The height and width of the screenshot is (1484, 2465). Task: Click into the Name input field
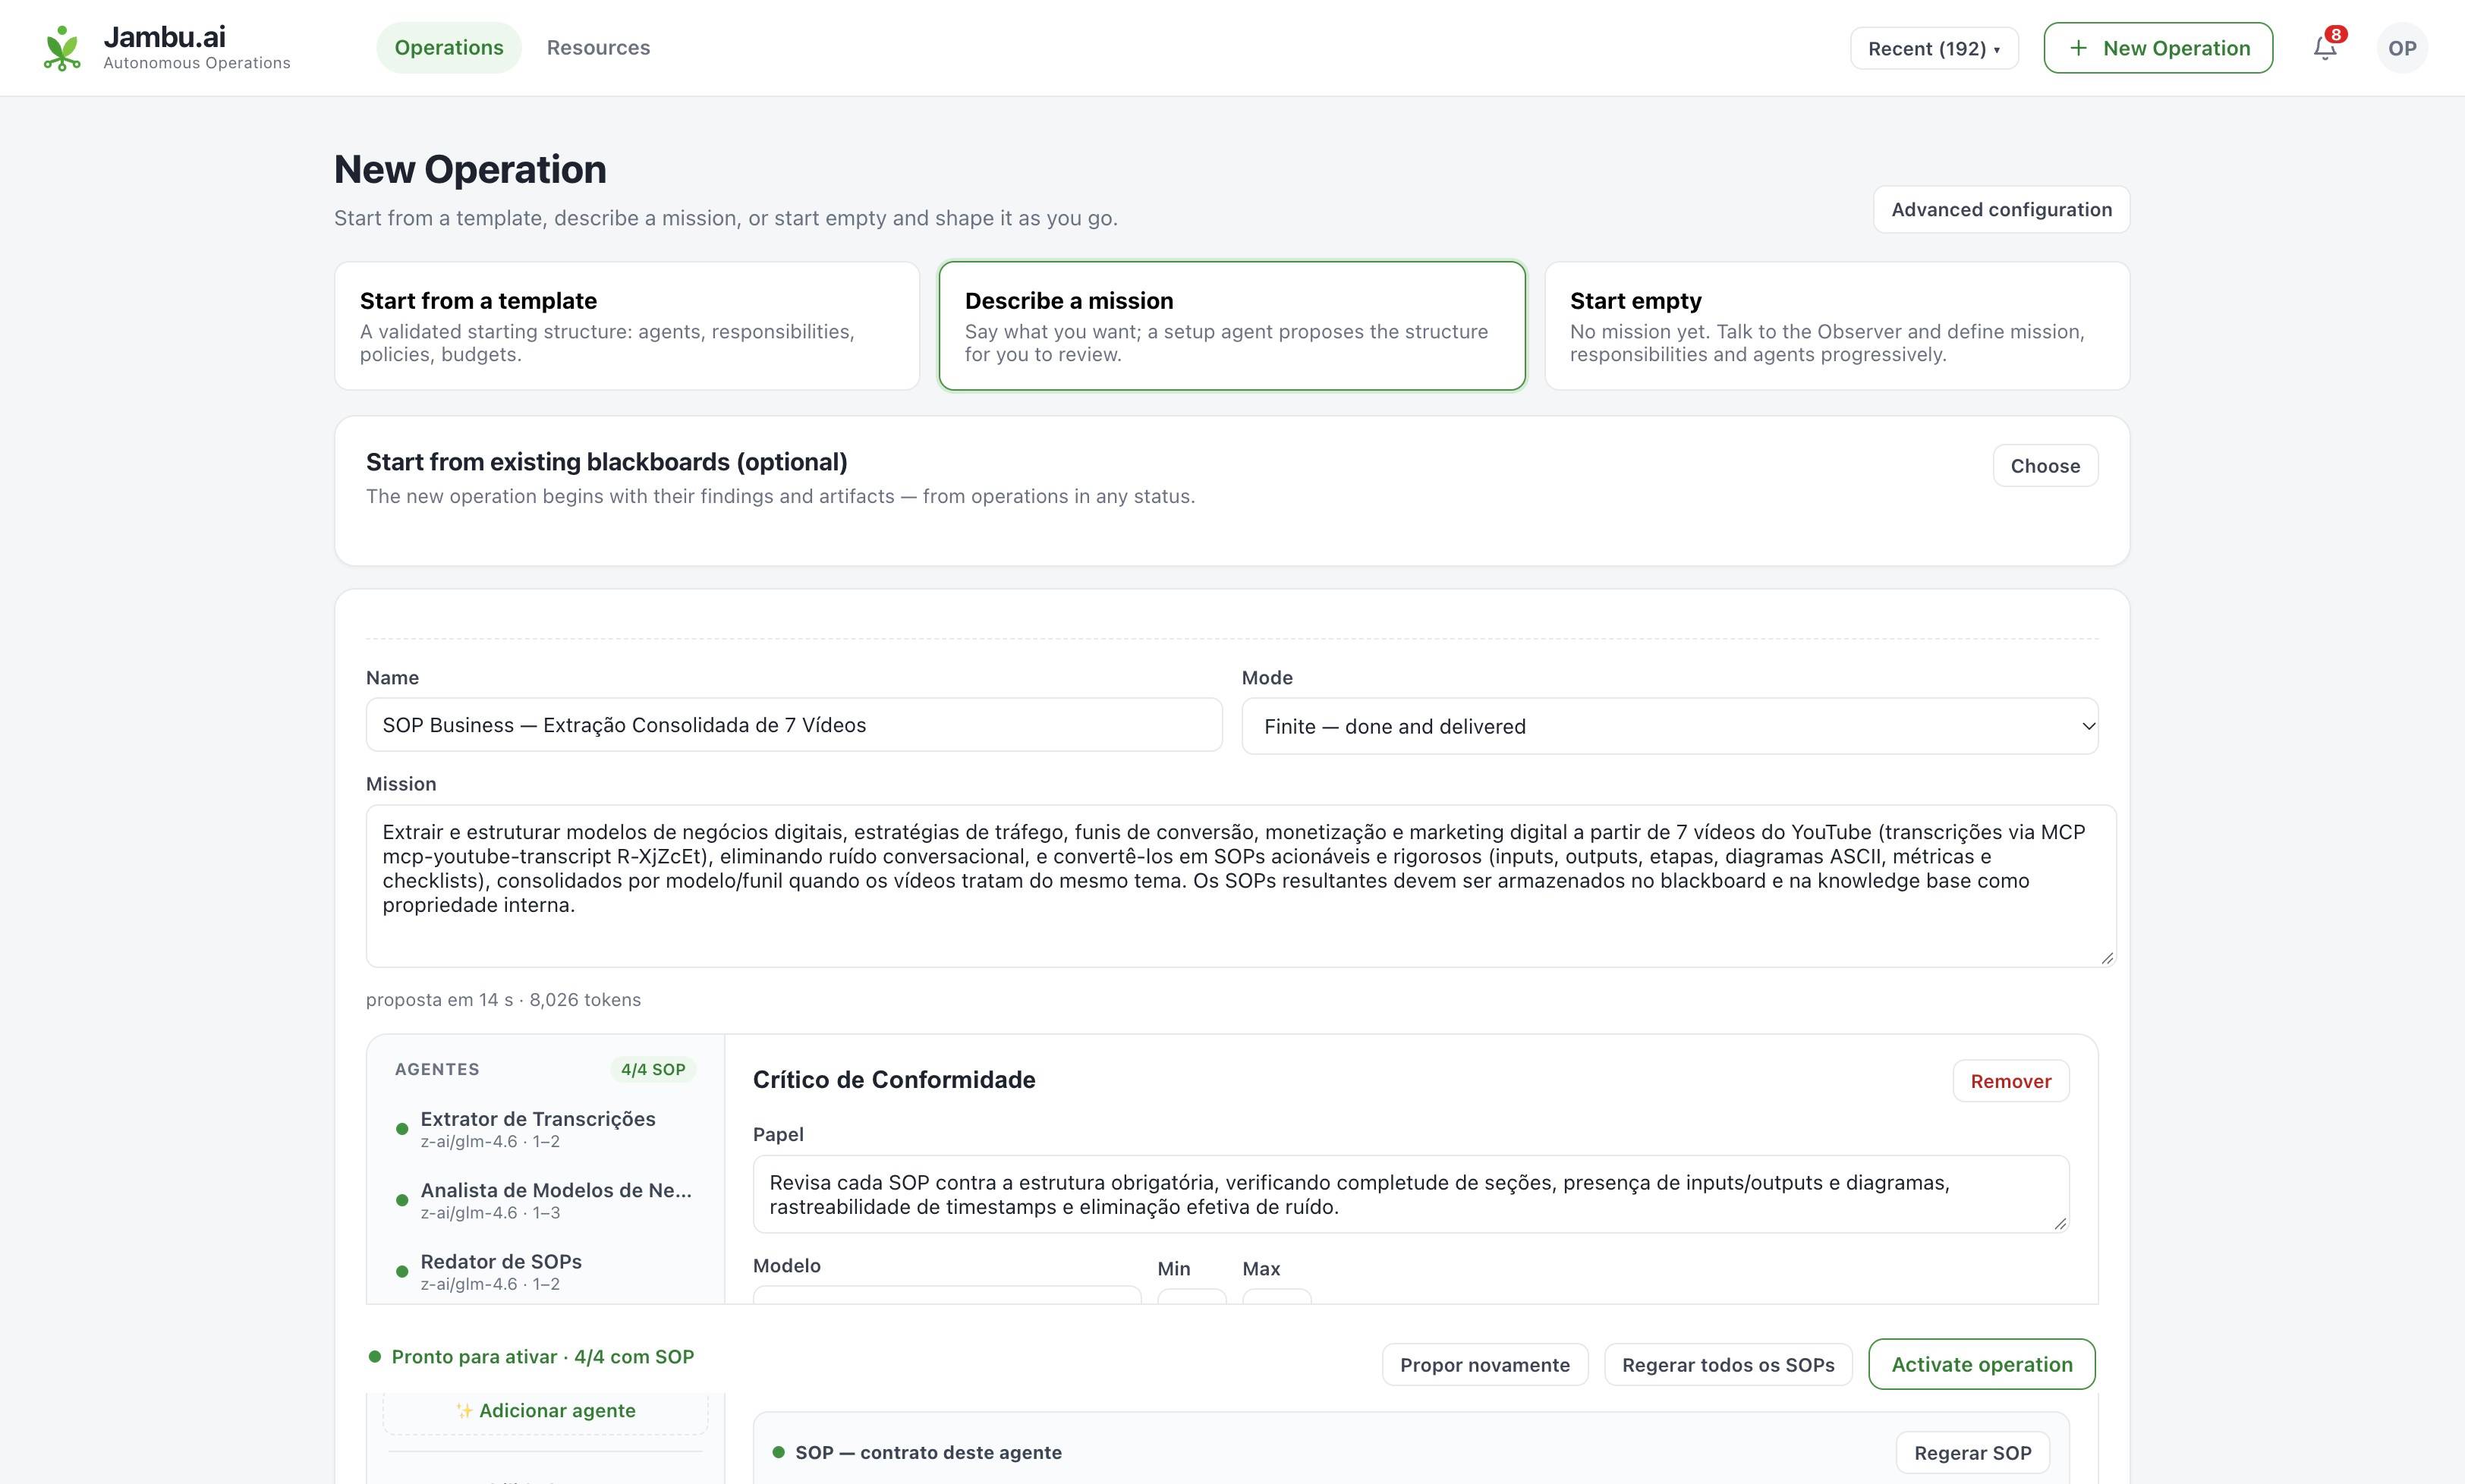coord(794,725)
